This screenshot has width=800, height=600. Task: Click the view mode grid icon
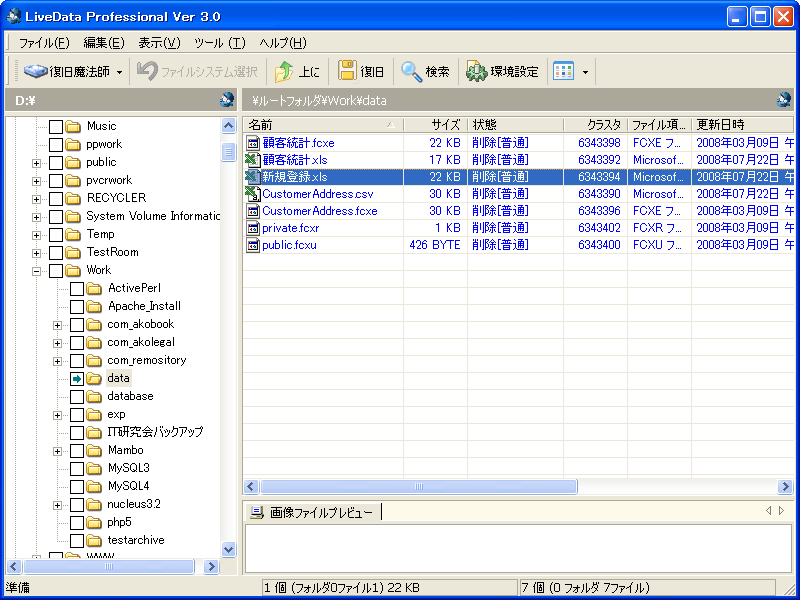(x=563, y=72)
